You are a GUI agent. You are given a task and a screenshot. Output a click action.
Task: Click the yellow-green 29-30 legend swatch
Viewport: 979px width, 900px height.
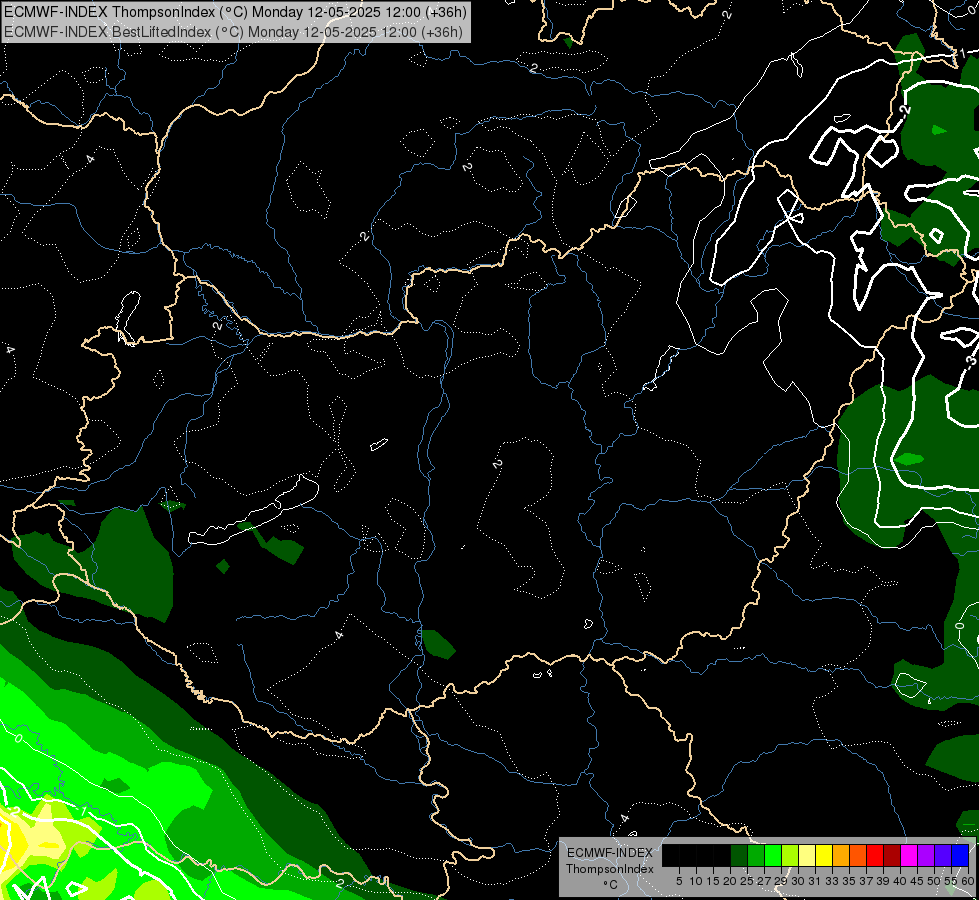point(790,855)
